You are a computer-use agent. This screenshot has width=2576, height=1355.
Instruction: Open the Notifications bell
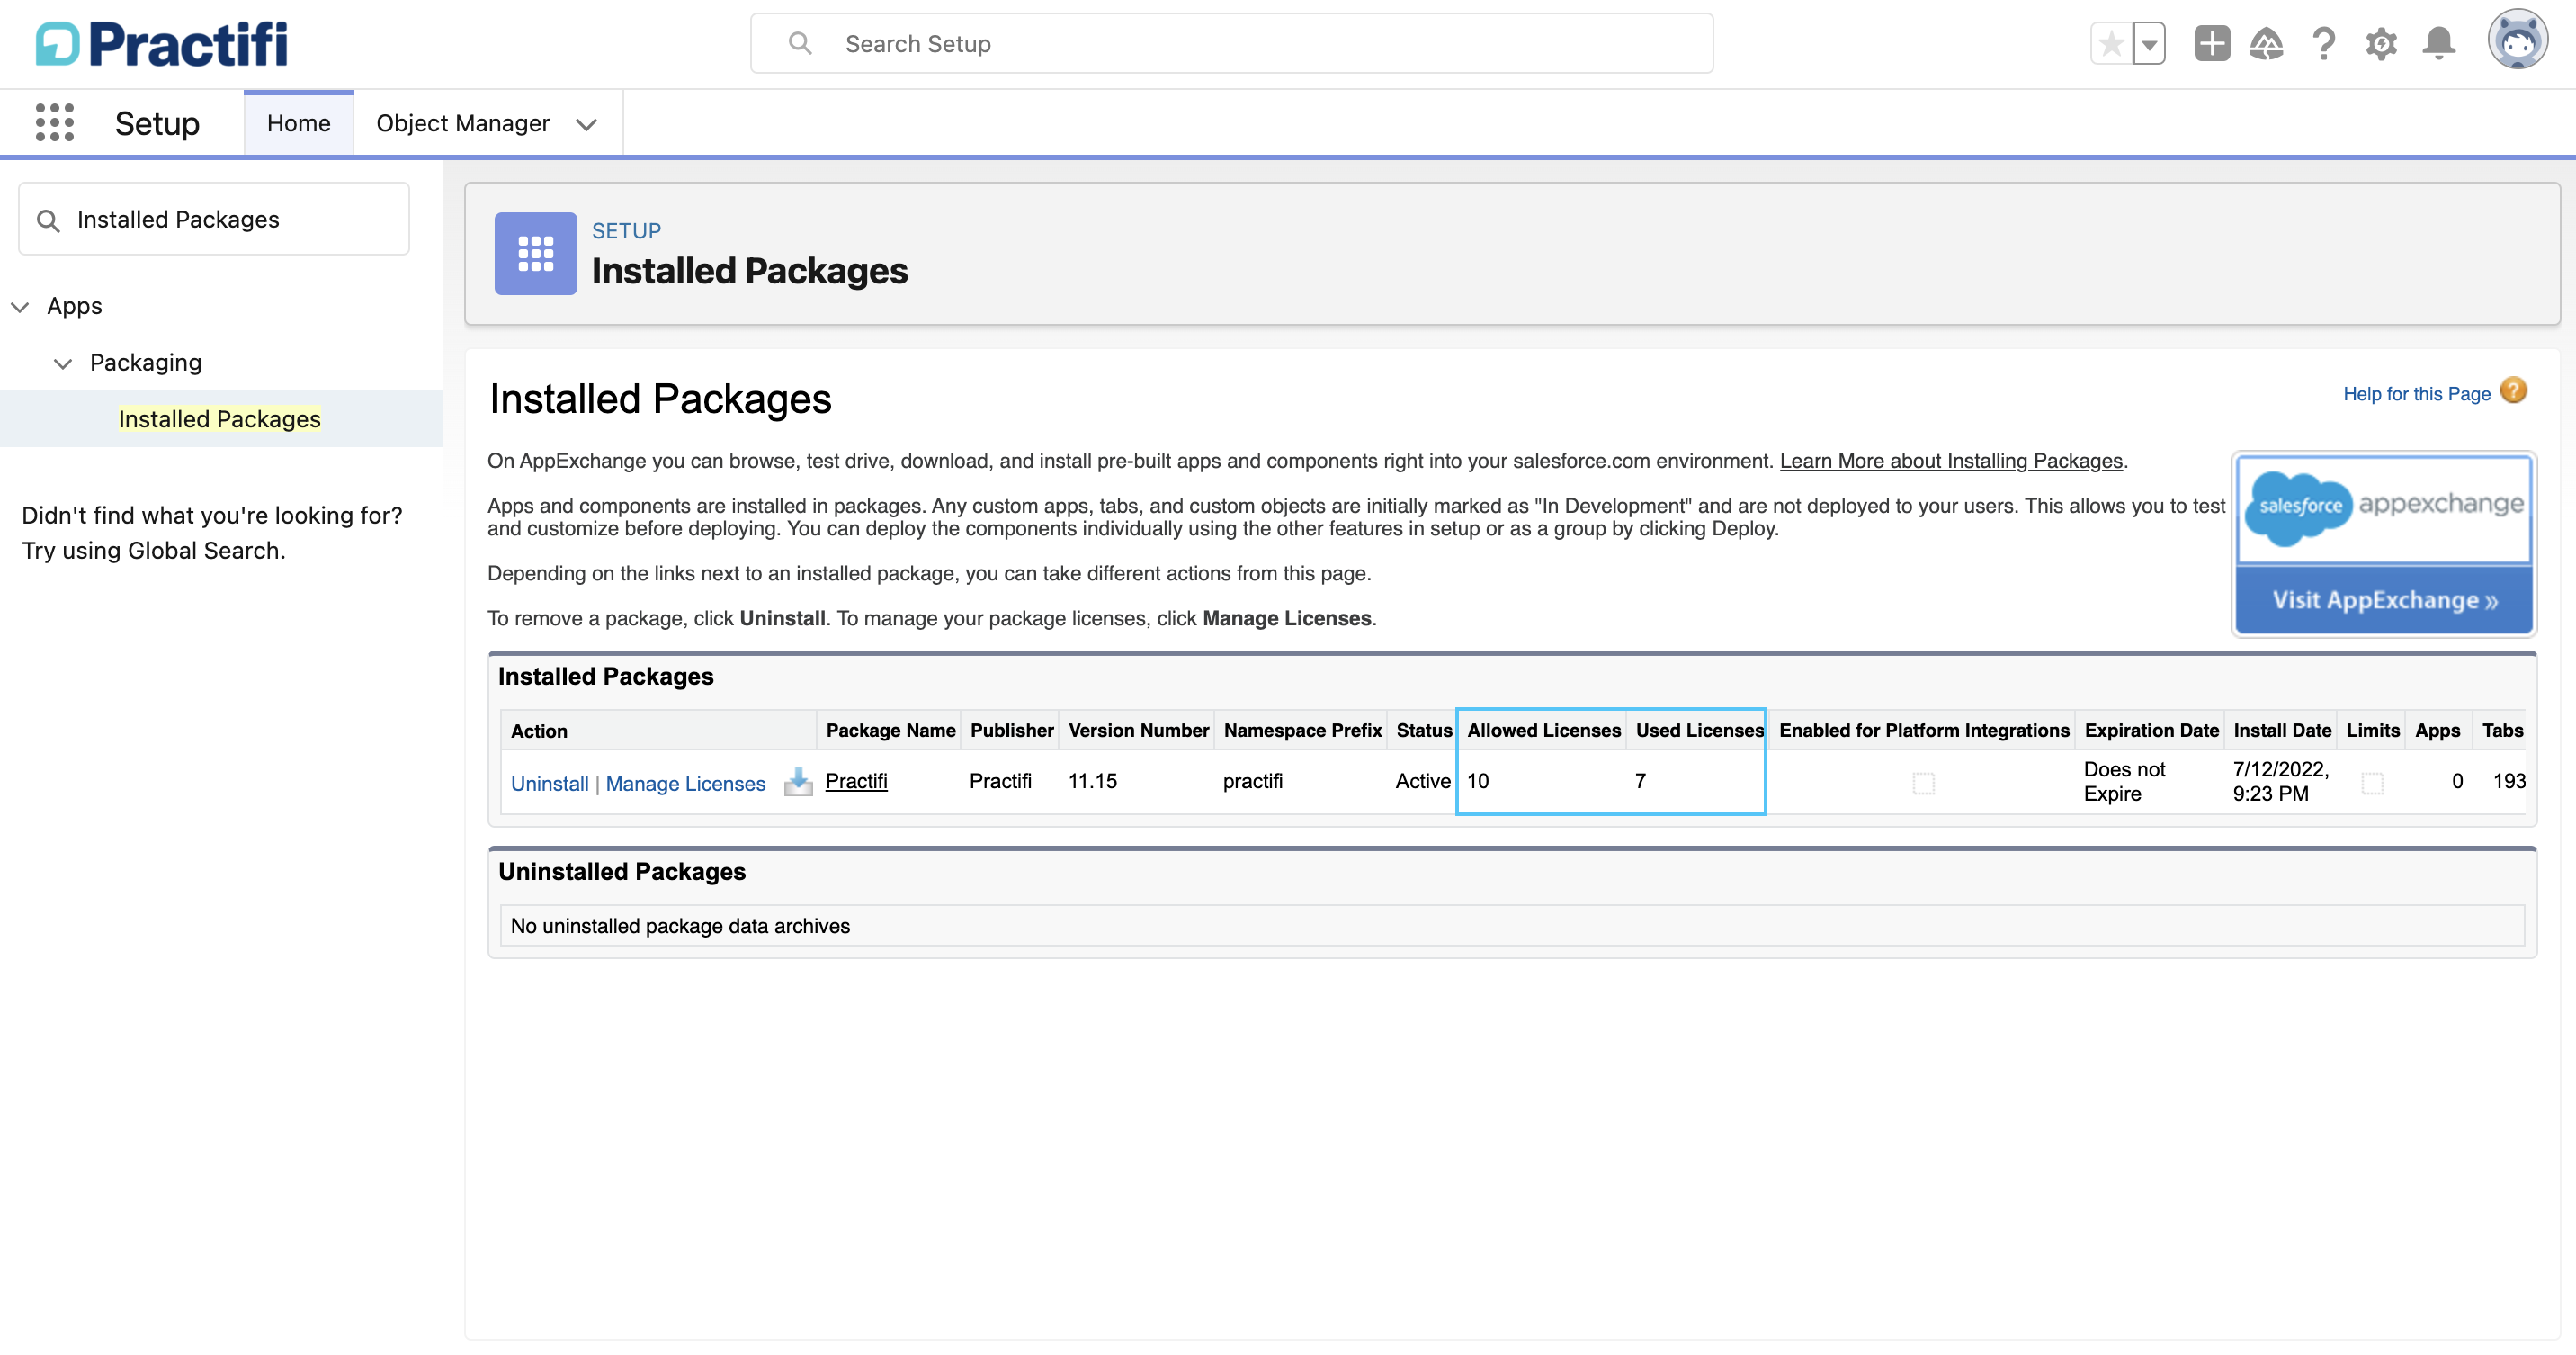pyautogui.click(x=2439, y=44)
